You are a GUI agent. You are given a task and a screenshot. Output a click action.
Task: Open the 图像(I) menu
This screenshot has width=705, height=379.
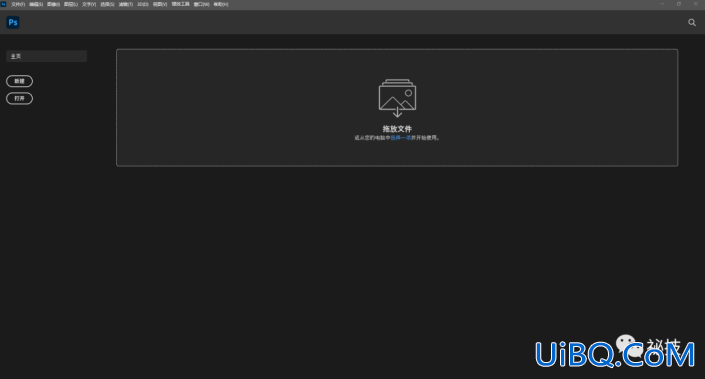click(54, 4)
